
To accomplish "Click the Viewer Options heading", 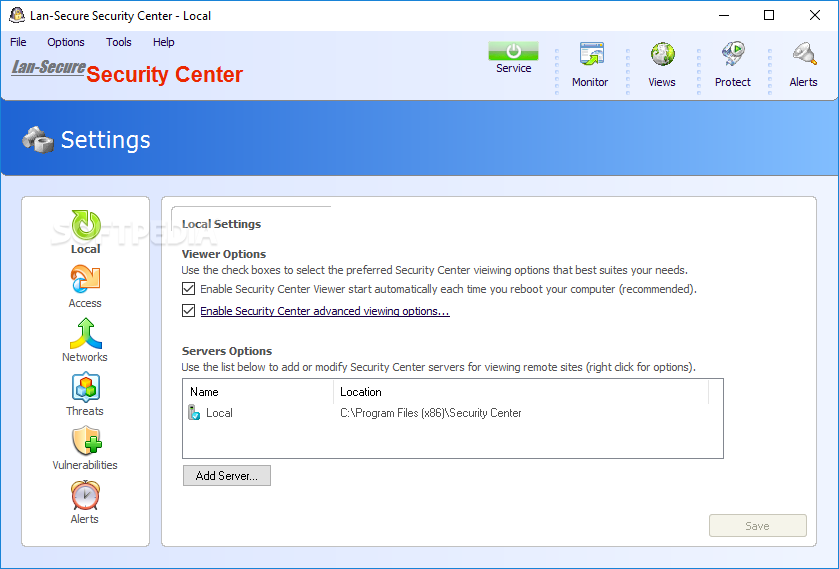I will 224,254.
